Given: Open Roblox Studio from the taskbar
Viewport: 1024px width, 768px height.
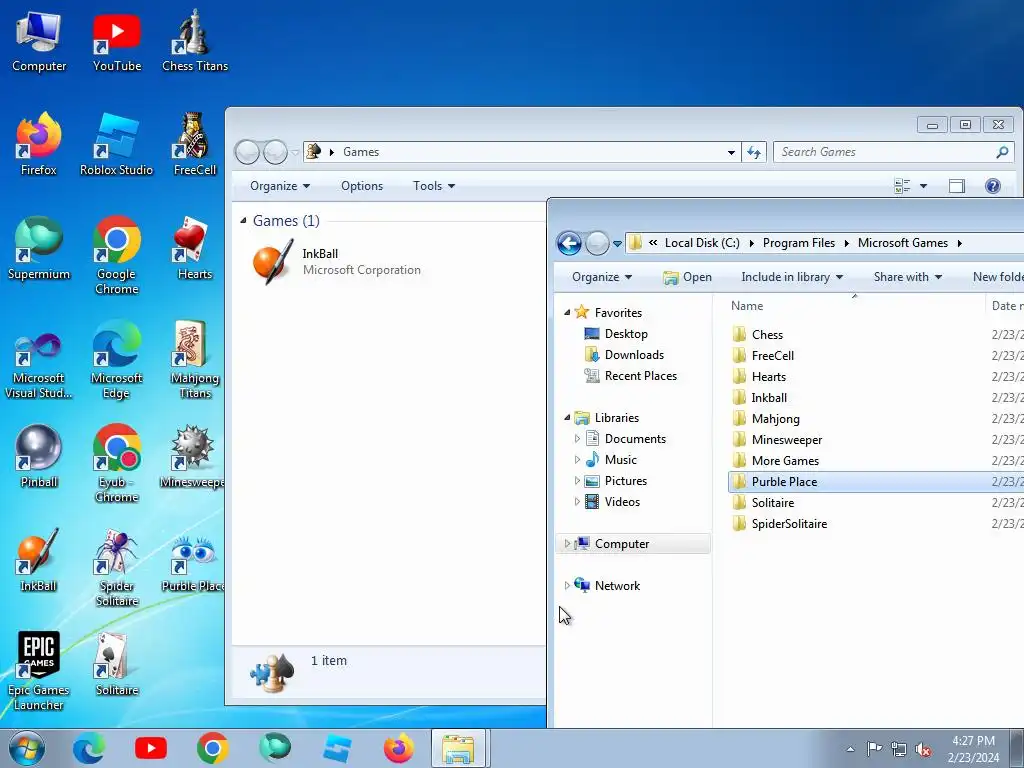Looking at the screenshot, I should pos(336,748).
